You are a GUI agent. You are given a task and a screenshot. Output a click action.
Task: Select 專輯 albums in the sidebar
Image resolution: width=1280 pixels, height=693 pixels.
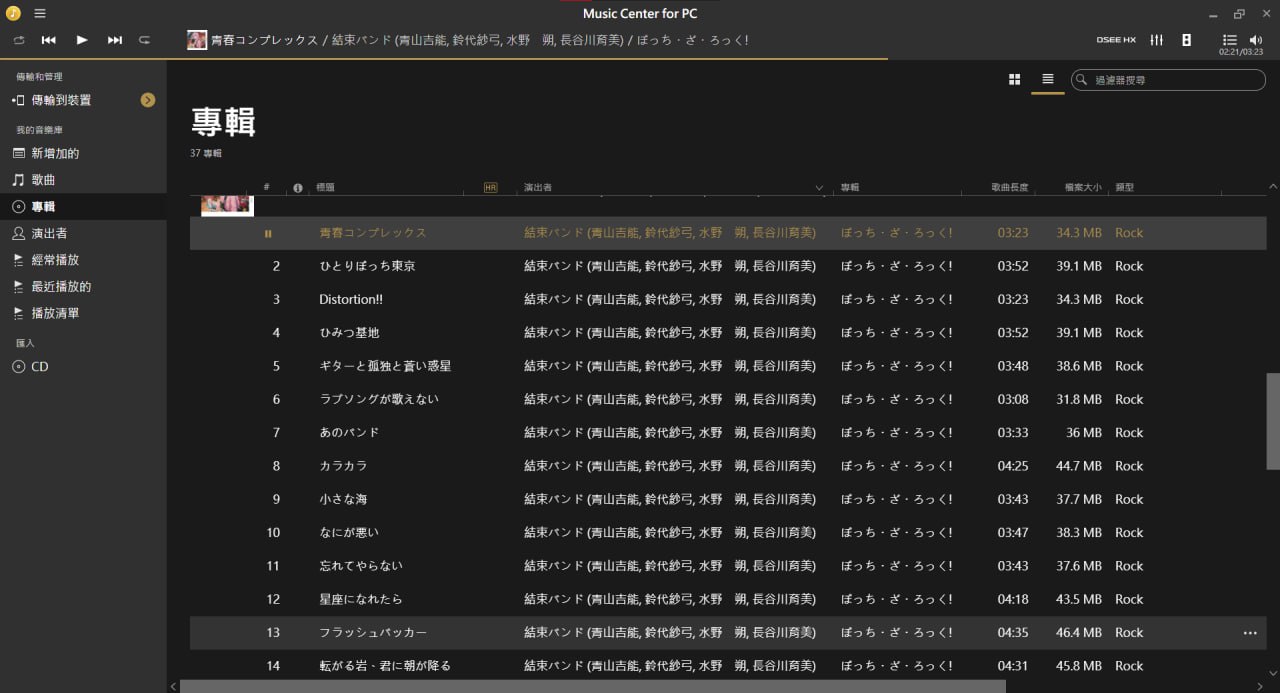click(x=83, y=206)
